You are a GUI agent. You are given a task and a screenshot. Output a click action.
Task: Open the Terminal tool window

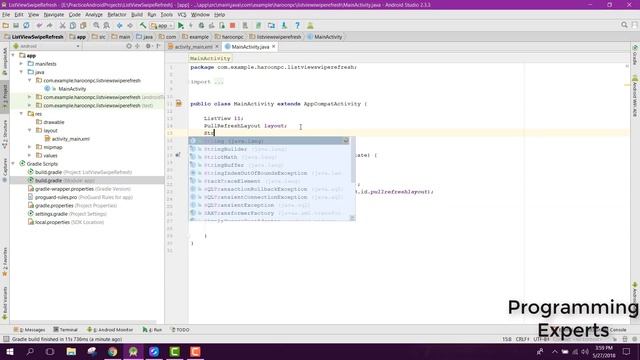pos(65,330)
